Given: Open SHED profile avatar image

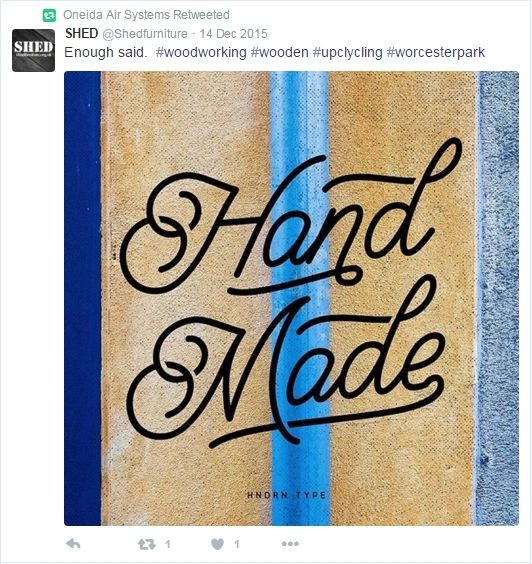Looking at the screenshot, I should click(x=33, y=50).
